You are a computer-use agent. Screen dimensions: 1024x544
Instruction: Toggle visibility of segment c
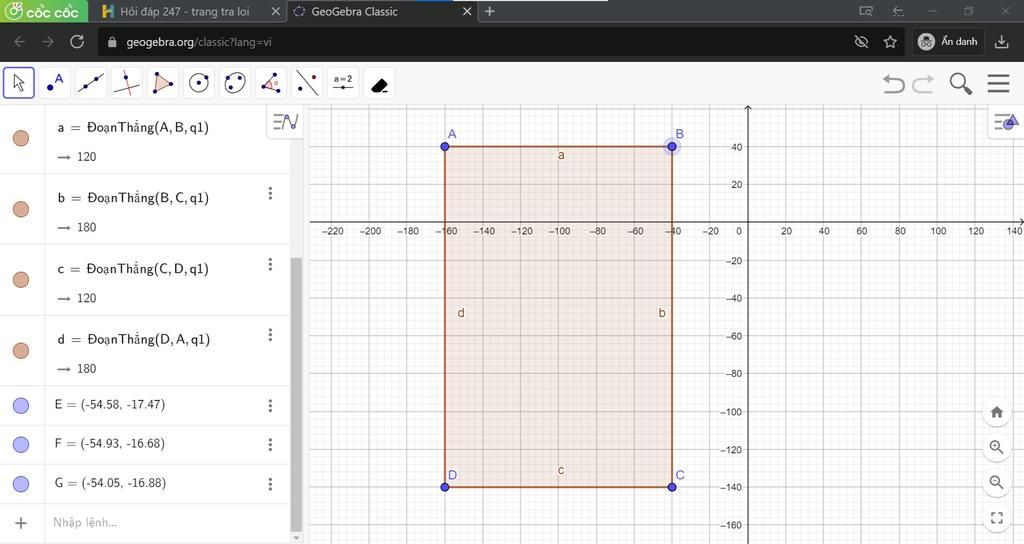coord(21,280)
